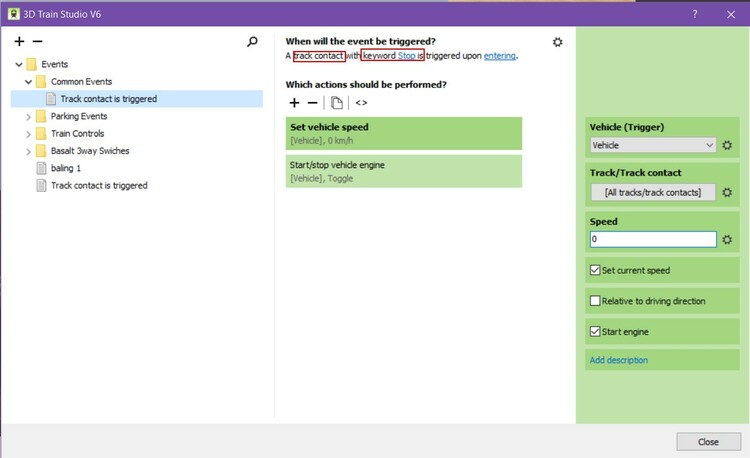Click the Parking Events folder icon
The height and width of the screenshot is (458, 750).
click(41, 116)
